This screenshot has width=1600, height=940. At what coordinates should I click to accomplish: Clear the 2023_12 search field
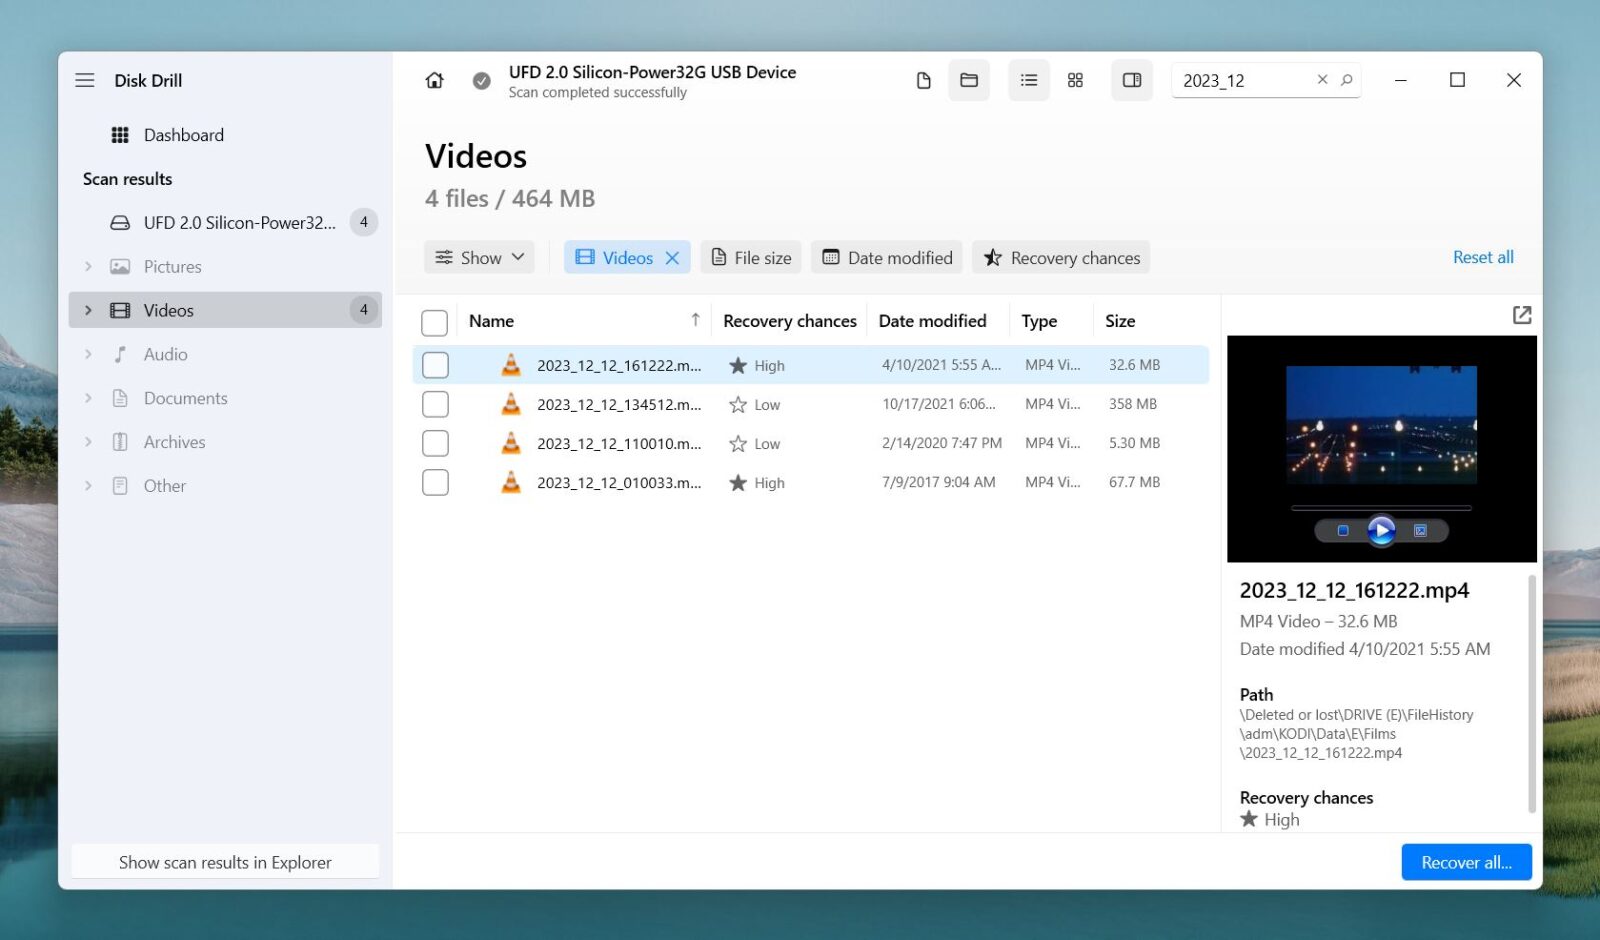pos(1322,79)
